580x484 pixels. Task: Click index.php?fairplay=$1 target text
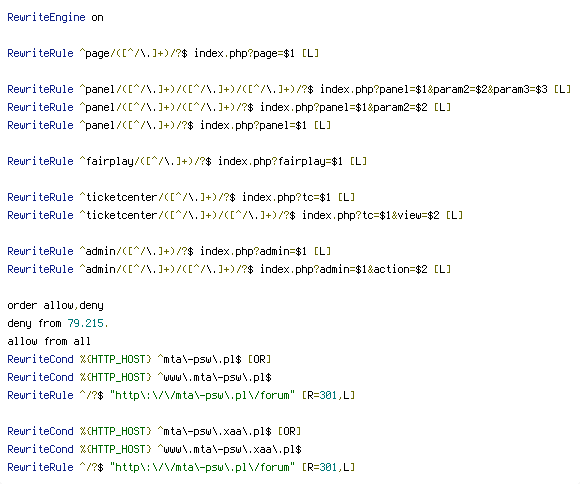pyautogui.click(x=280, y=161)
